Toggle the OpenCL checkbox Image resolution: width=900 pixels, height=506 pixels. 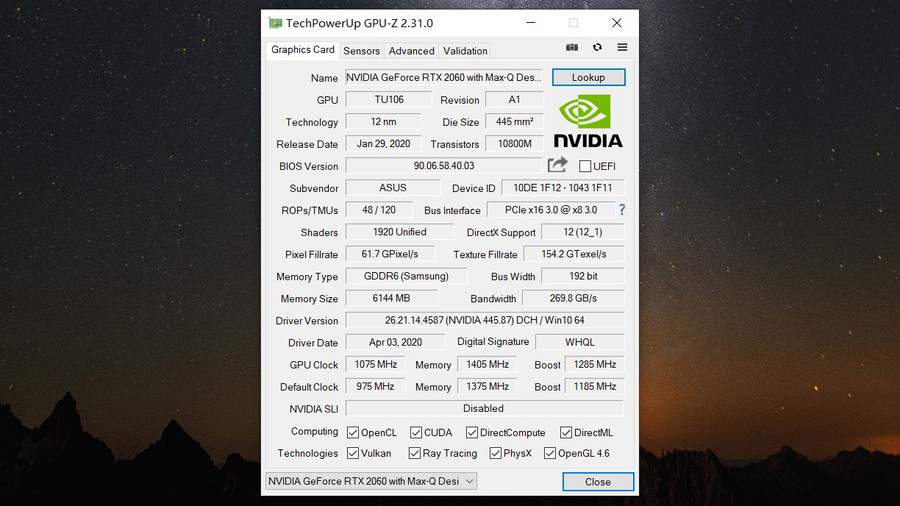pyautogui.click(x=353, y=433)
